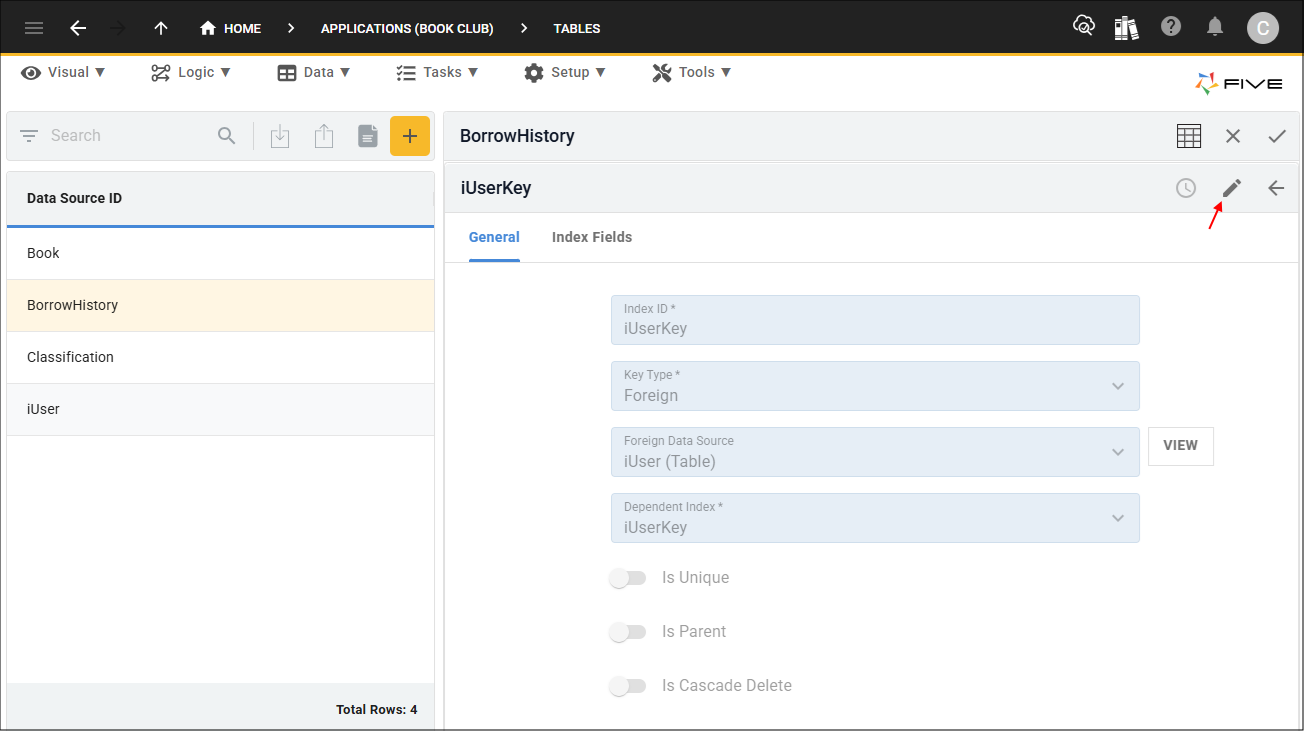Open user avatar C menu
The width and height of the screenshot is (1304, 731).
[x=1263, y=28]
